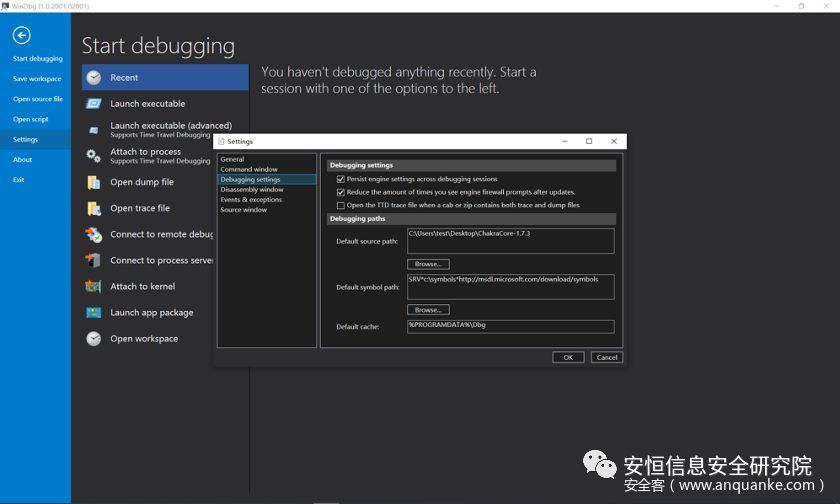This screenshot has width=840, height=504.
Task: Click the Launch executable icon
Action: (x=94, y=103)
